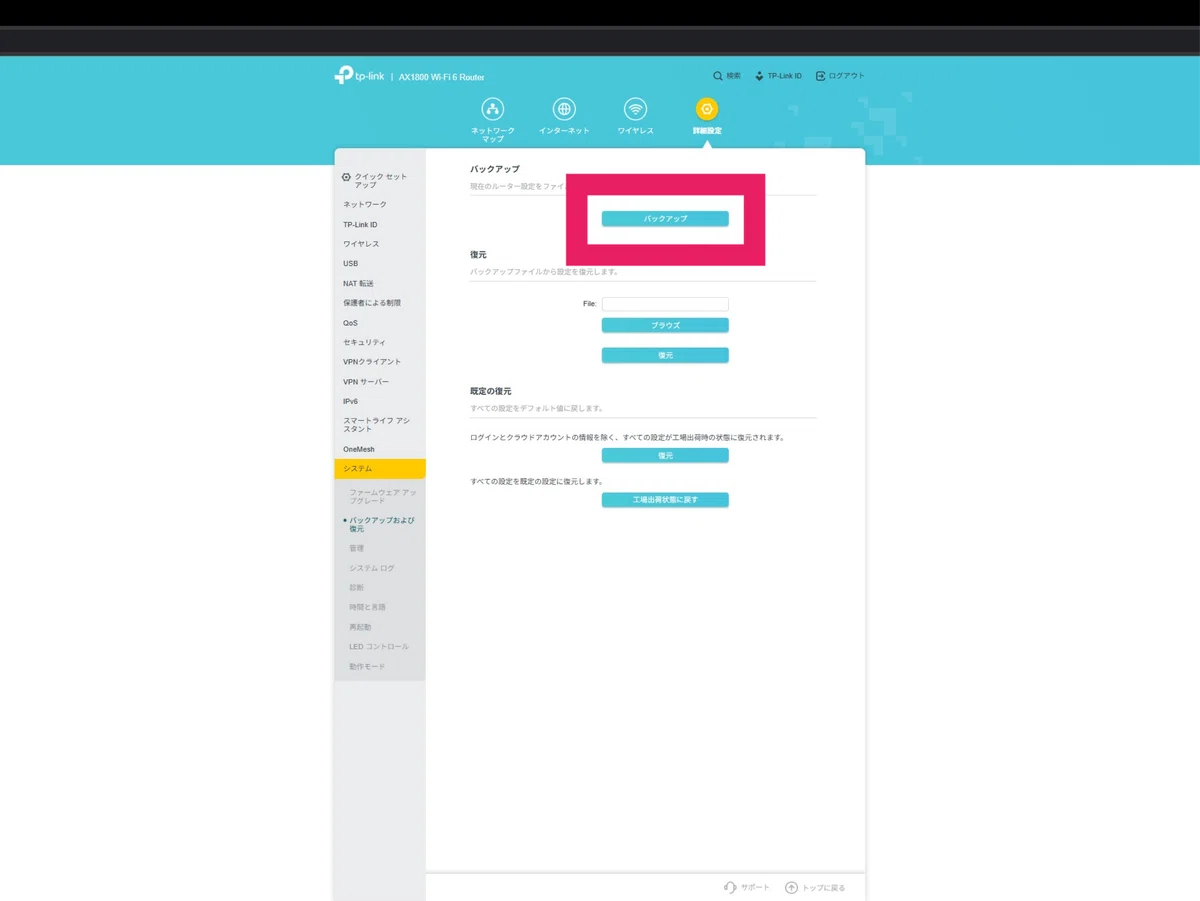
Task: Collapse the highlighted システム section
Action: pyautogui.click(x=380, y=469)
